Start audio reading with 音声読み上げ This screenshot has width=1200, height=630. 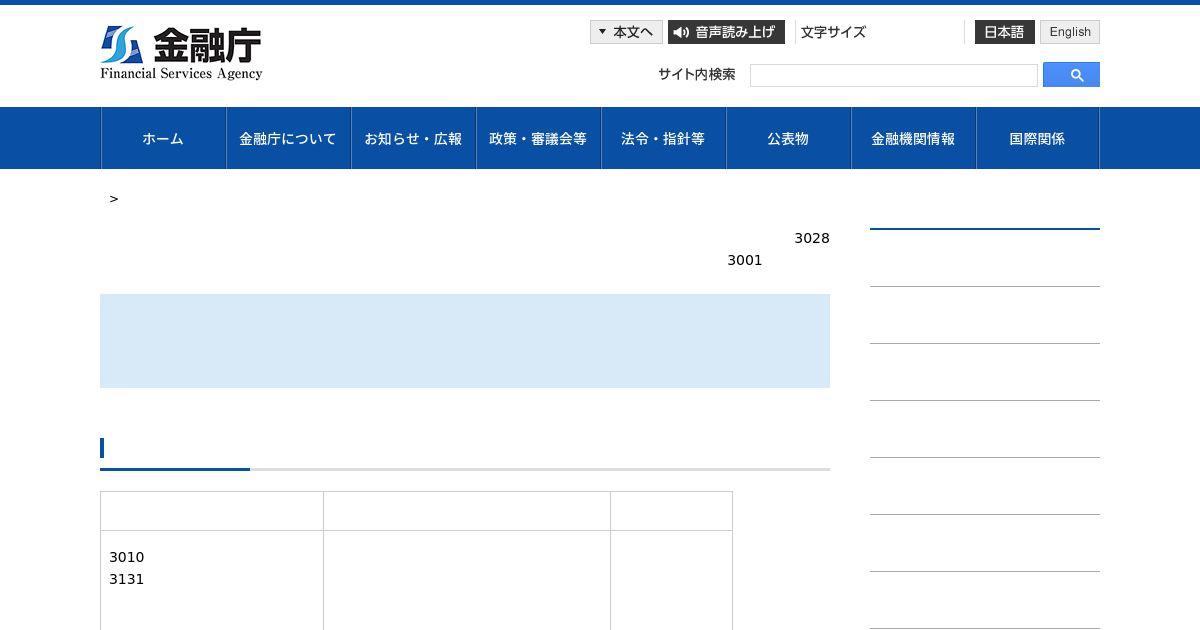tap(726, 32)
